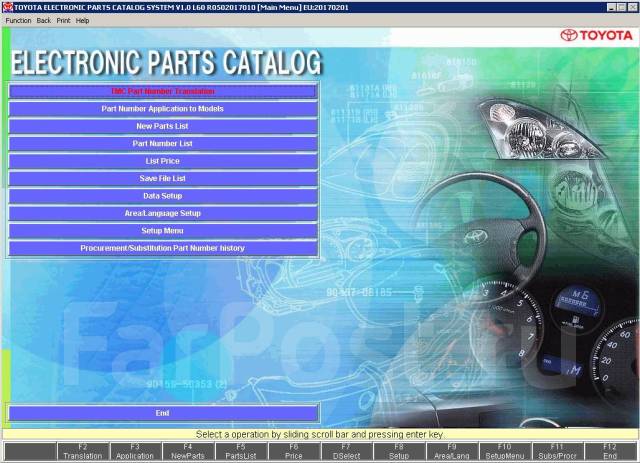This screenshot has width=640, height=463.
Task: Select TMC Part Number Translation
Action: [x=162, y=91]
